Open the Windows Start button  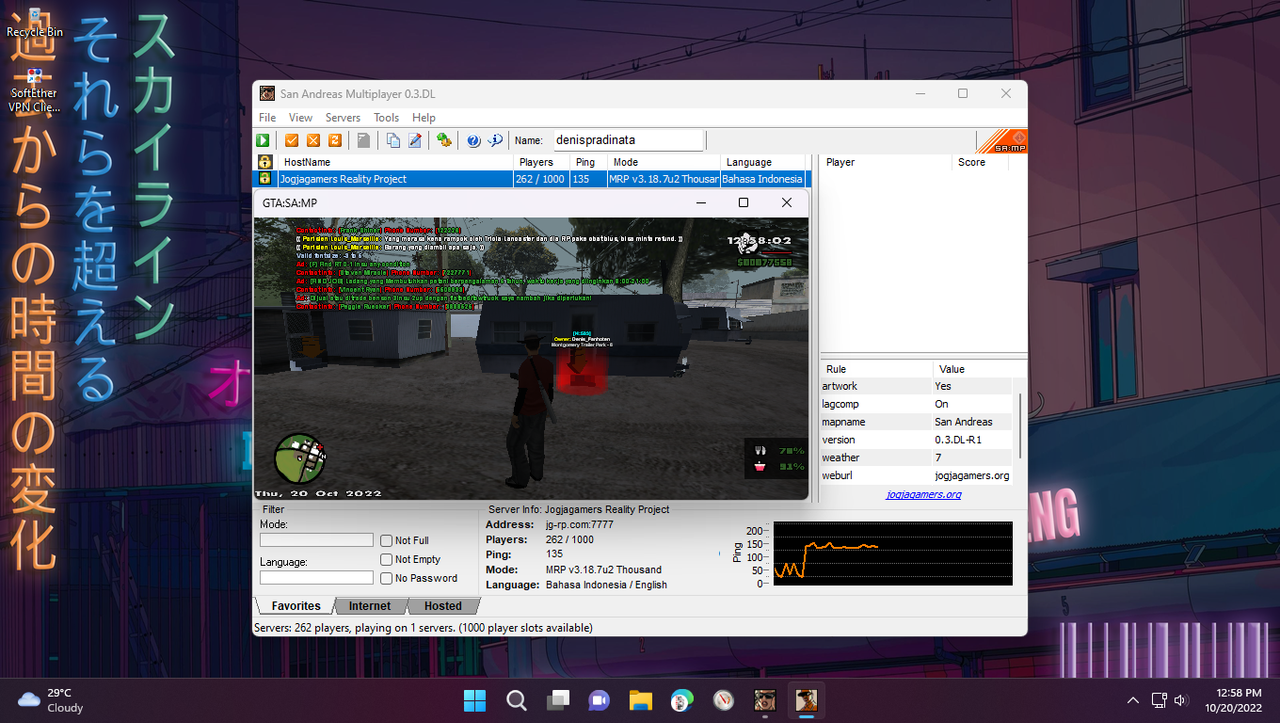[474, 700]
